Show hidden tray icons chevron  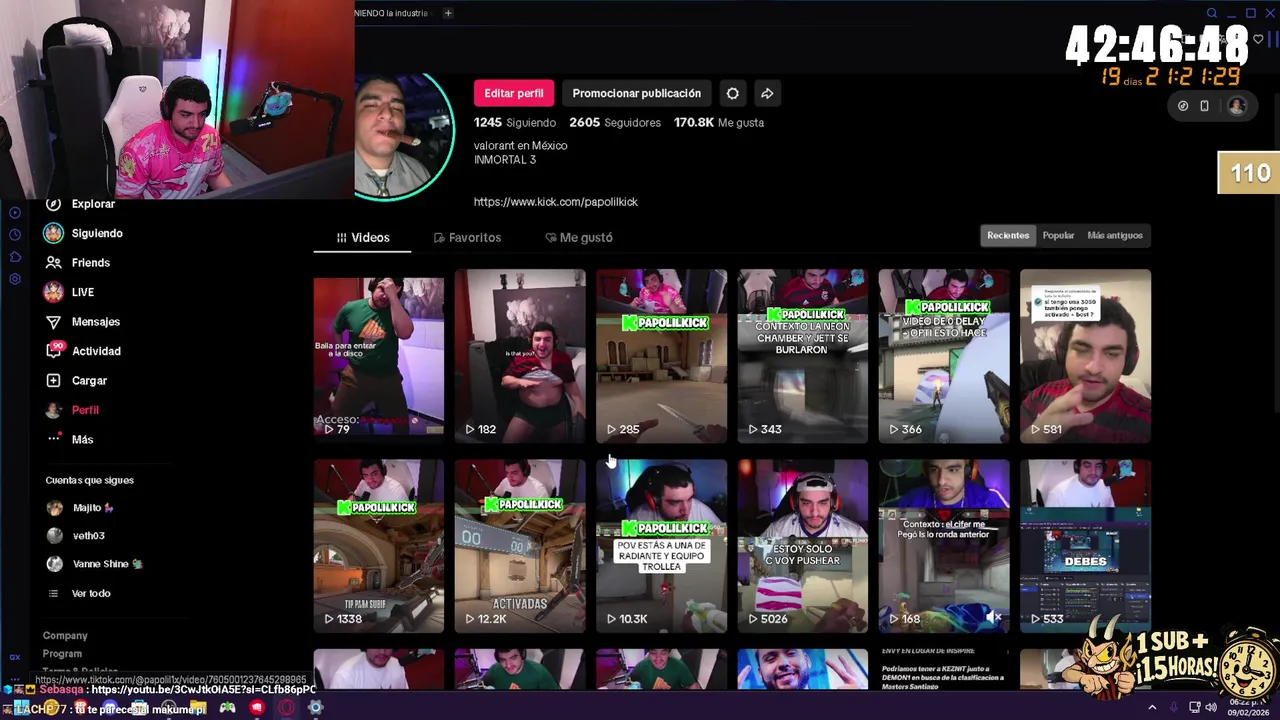(1152, 707)
